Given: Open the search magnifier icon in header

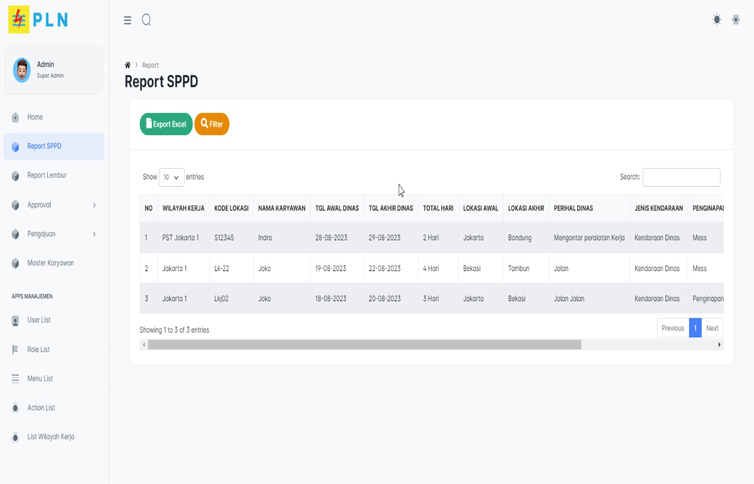Looking at the screenshot, I should [146, 20].
